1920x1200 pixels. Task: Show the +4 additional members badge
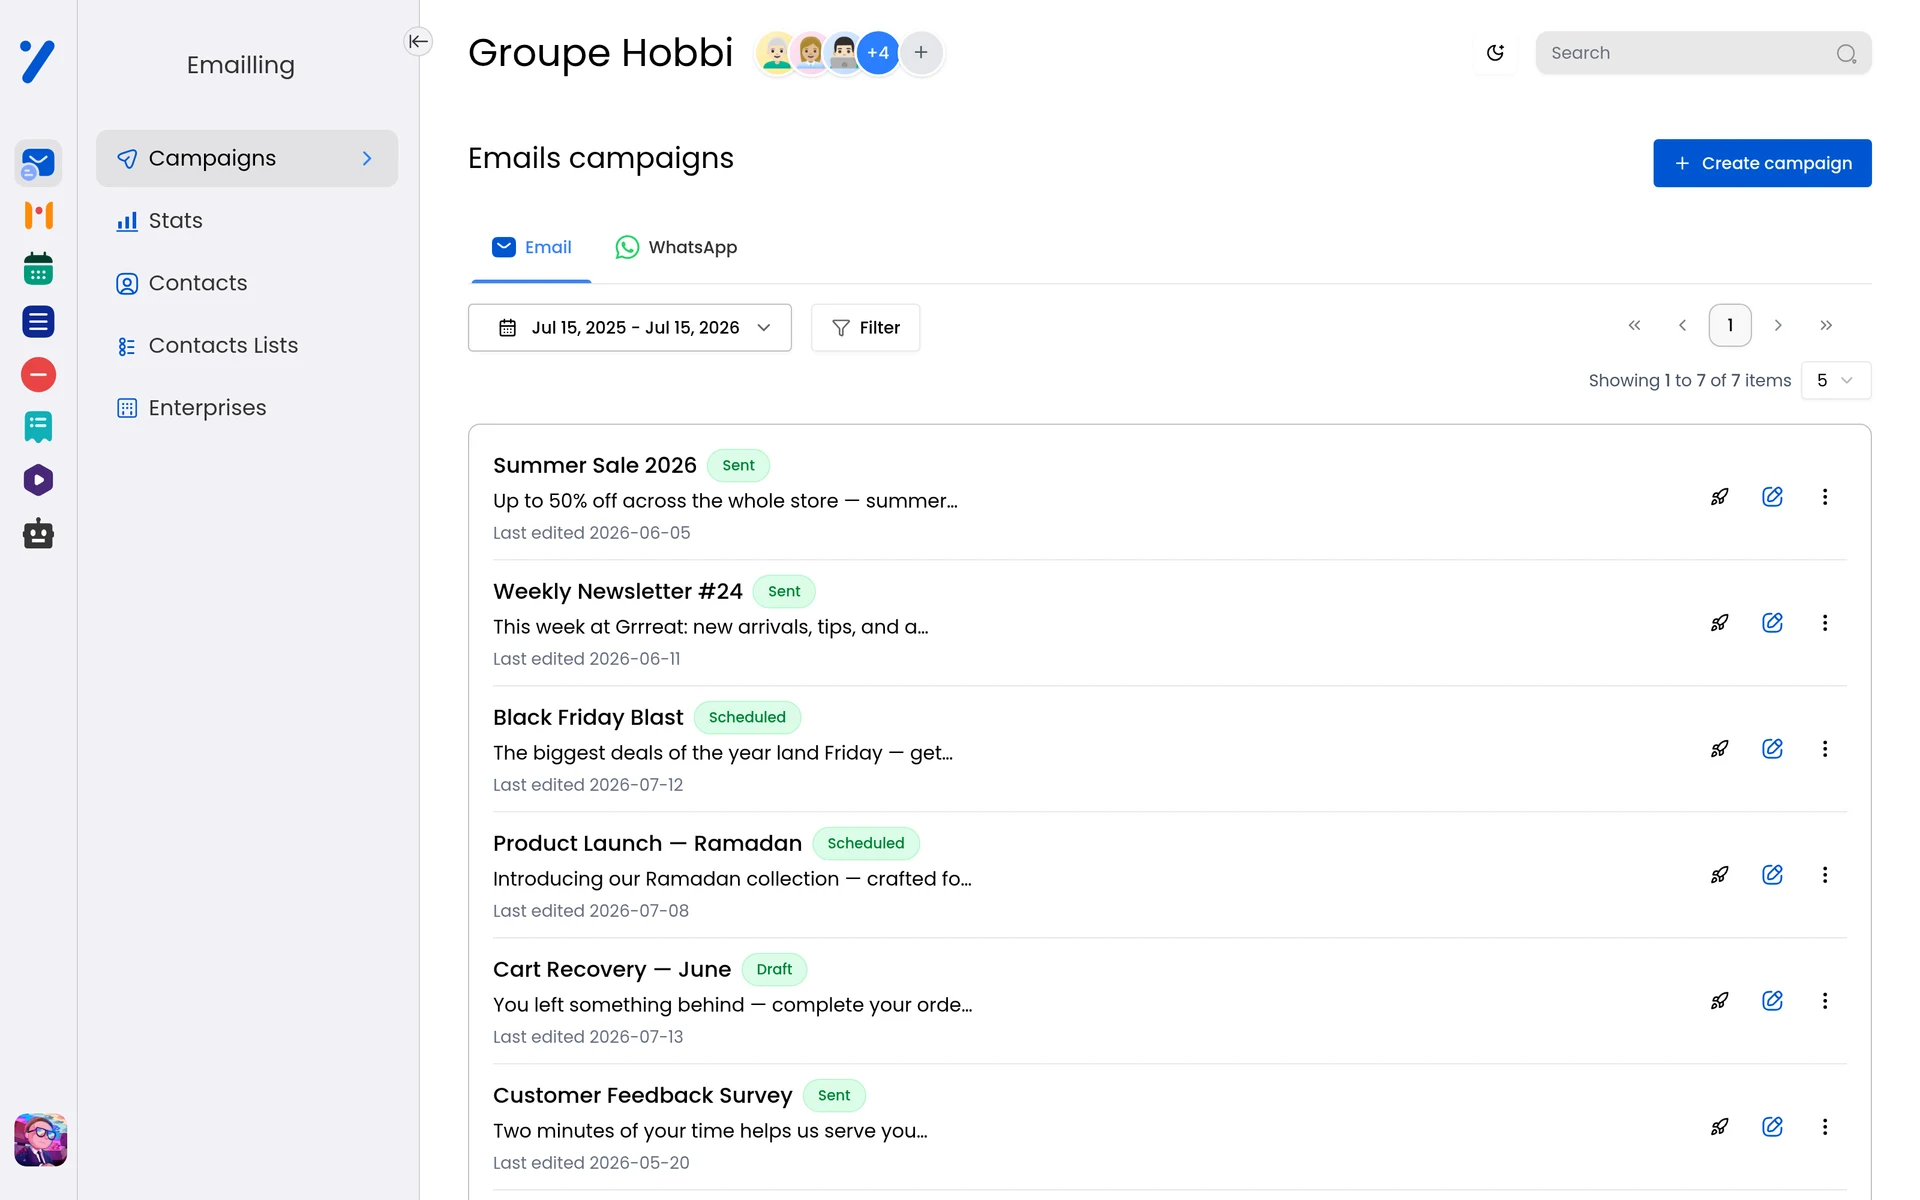(878, 53)
